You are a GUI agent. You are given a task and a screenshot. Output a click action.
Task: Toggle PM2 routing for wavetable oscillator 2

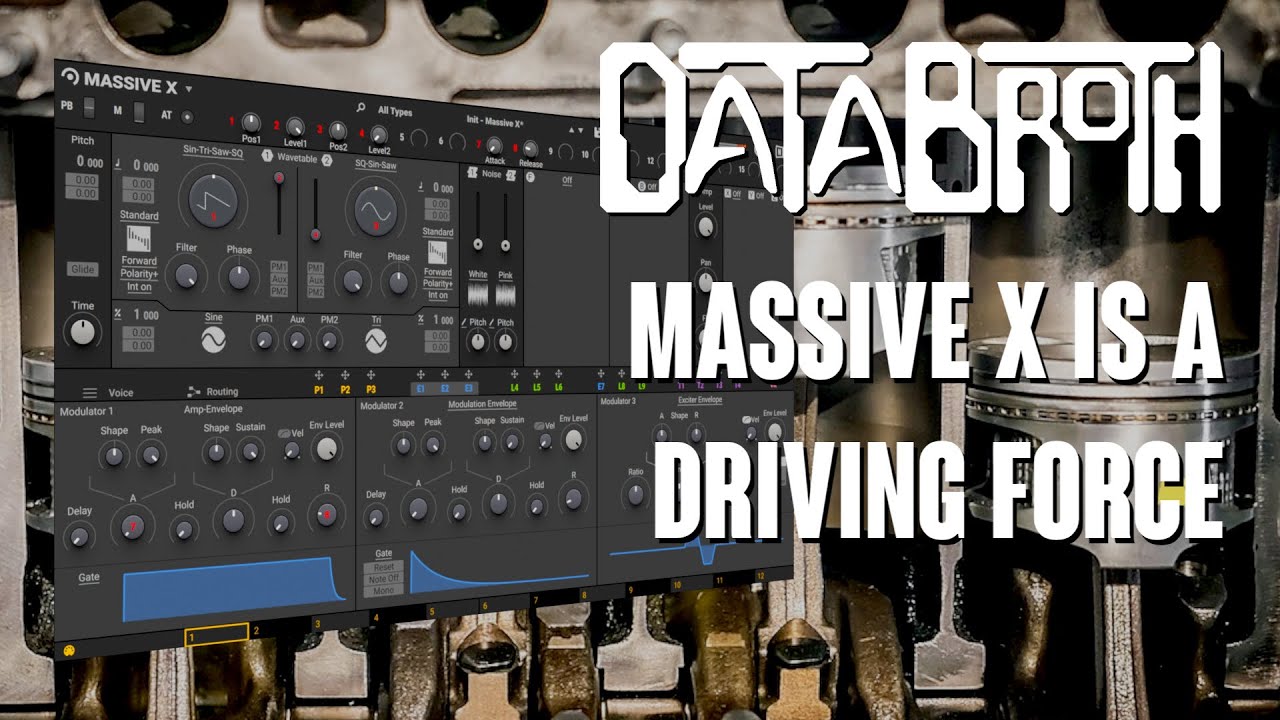315,293
